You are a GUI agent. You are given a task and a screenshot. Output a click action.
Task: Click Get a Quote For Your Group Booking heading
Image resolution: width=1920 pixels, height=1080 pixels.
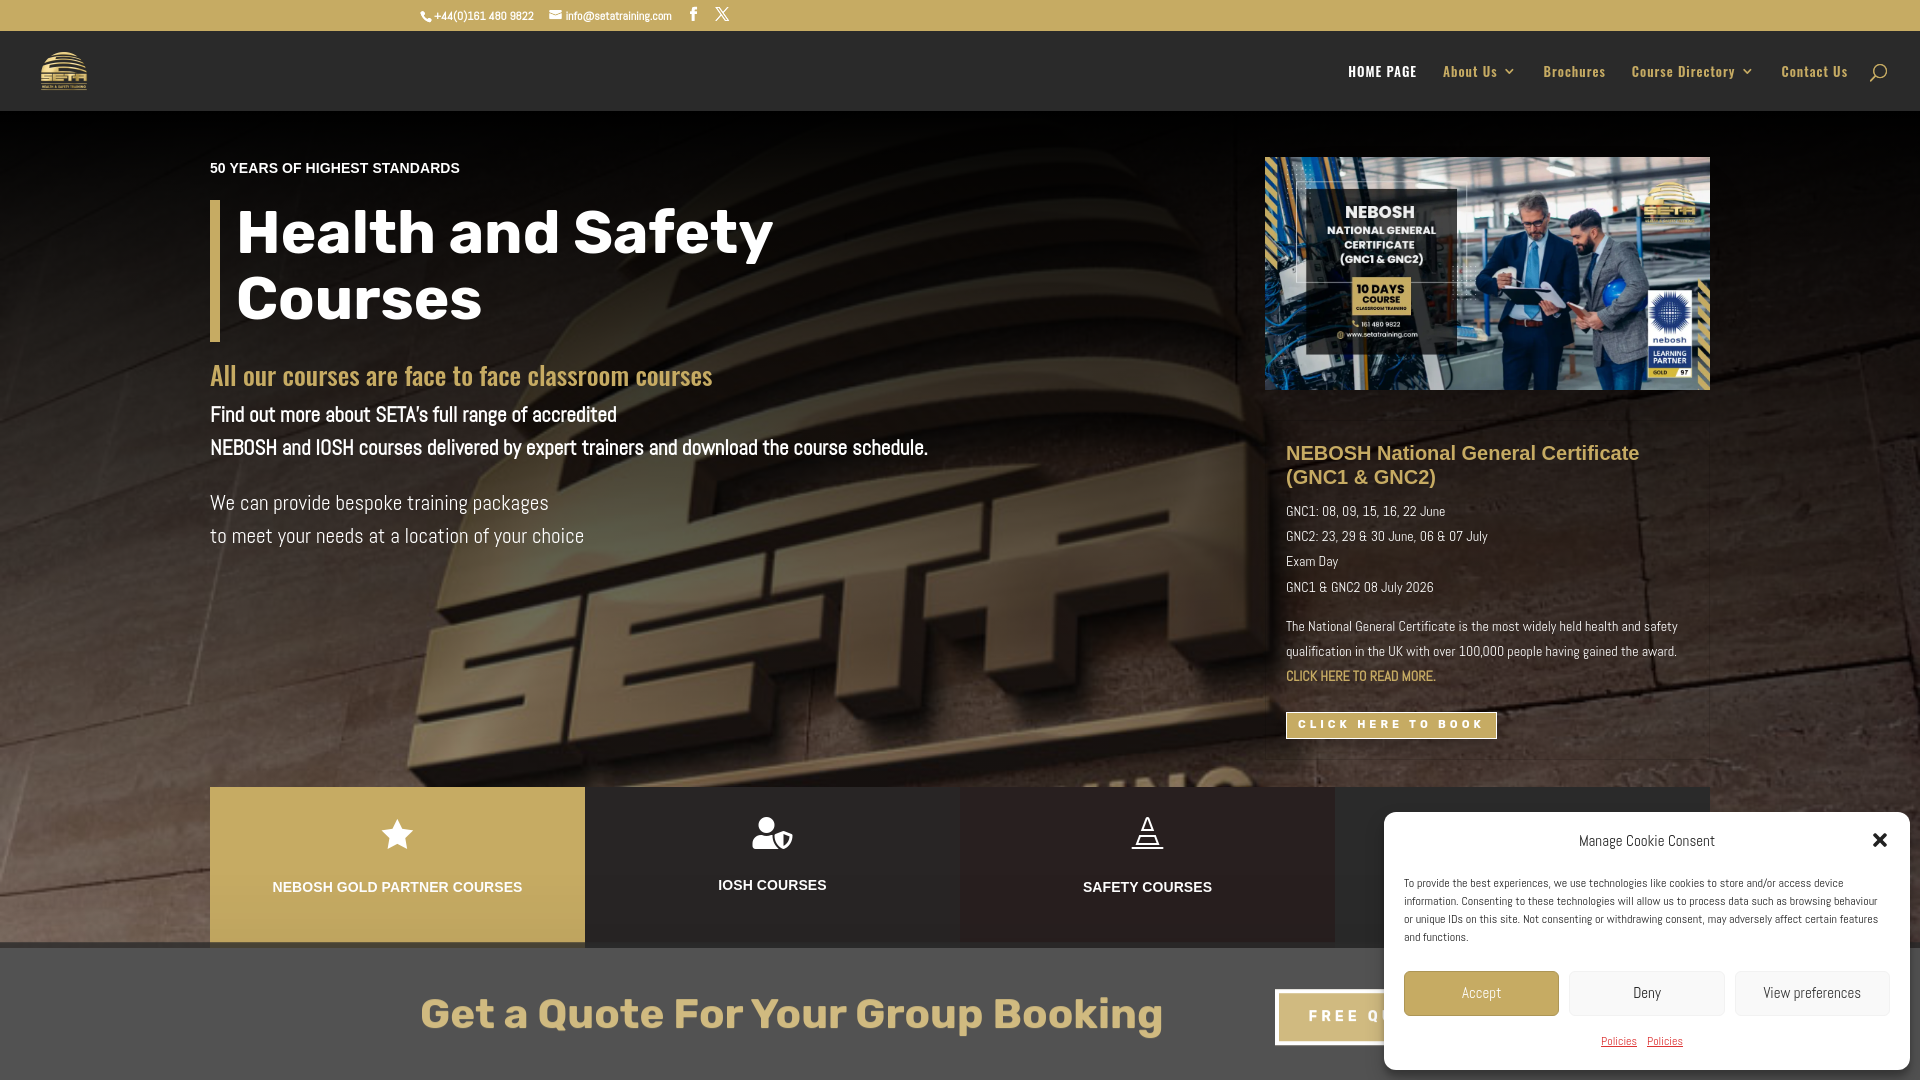pyautogui.click(x=791, y=1014)
